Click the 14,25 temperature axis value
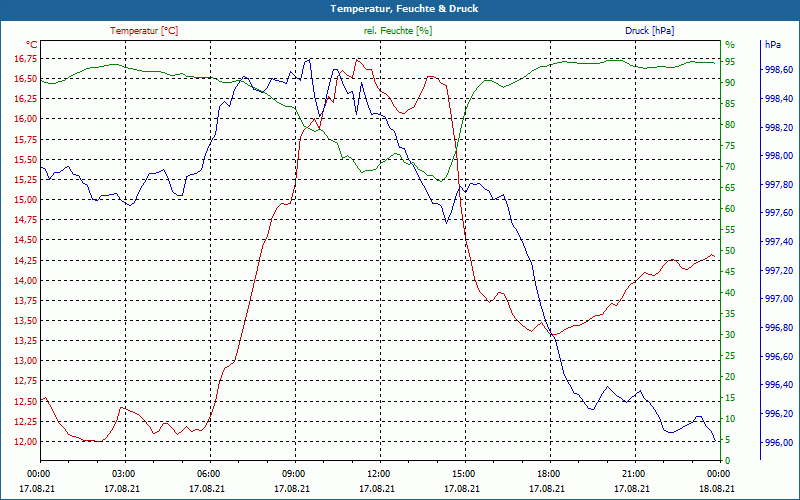Image resolution: width=800 pixels, height=500 pixels. coord(26,260)
